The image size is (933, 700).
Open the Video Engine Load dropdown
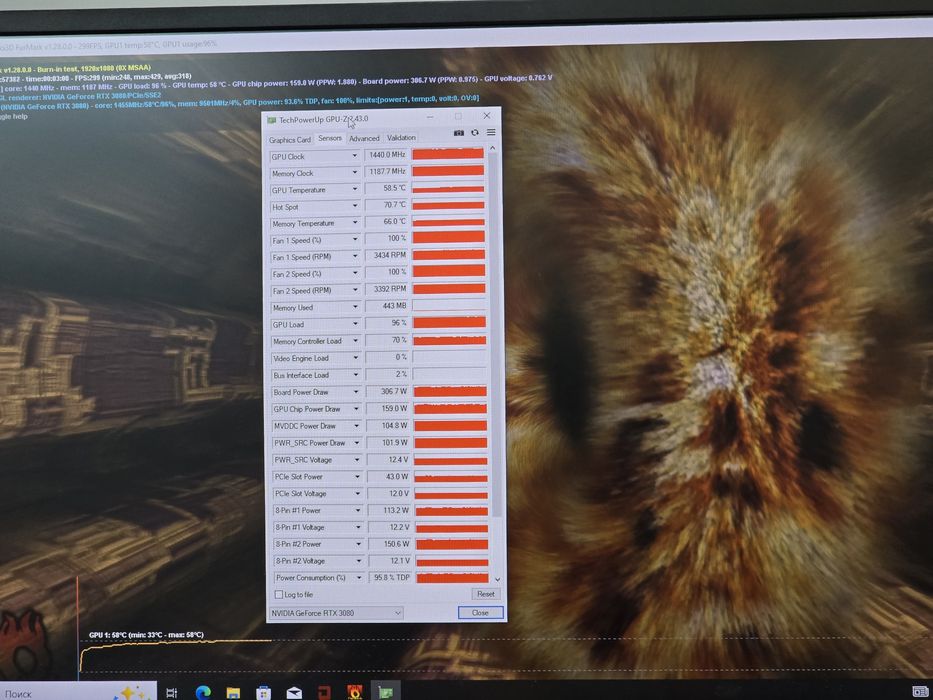tap(356, 358)
